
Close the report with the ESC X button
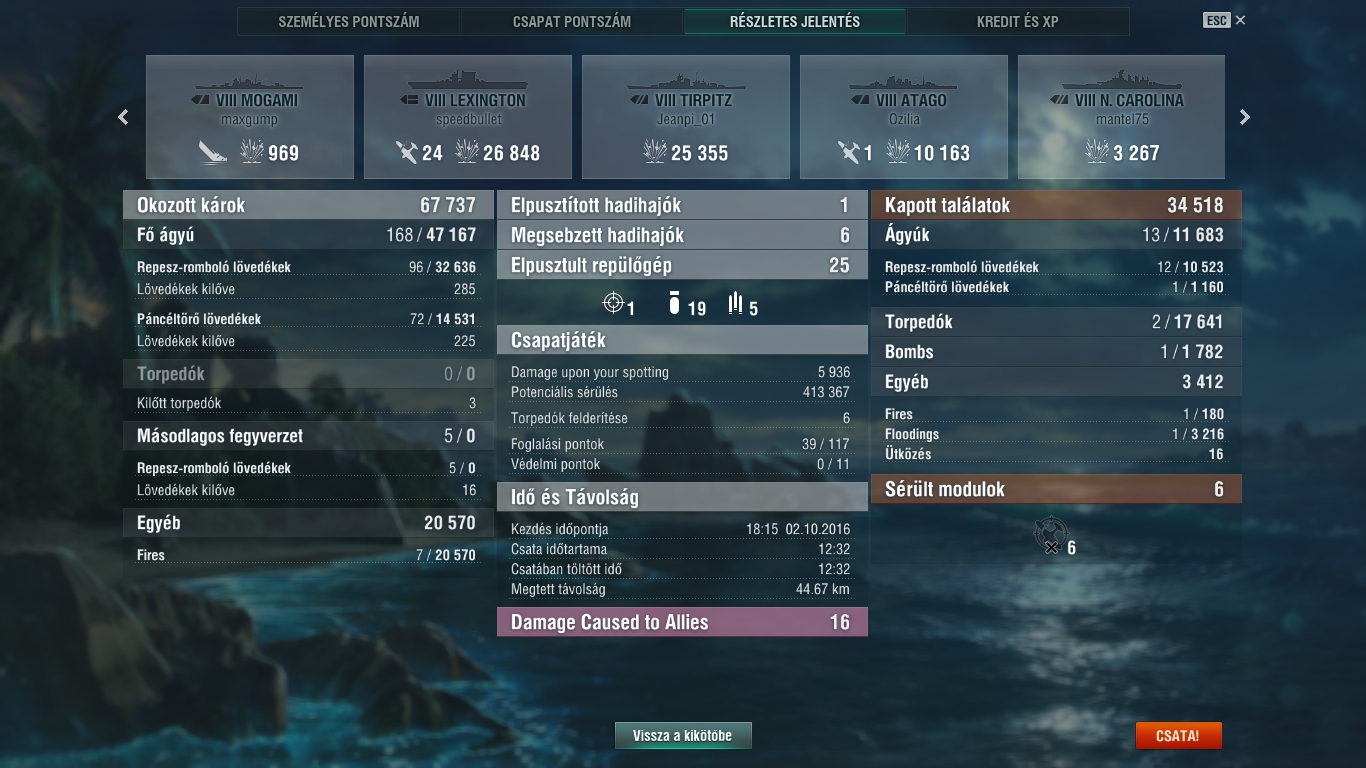coord(1225,20)
